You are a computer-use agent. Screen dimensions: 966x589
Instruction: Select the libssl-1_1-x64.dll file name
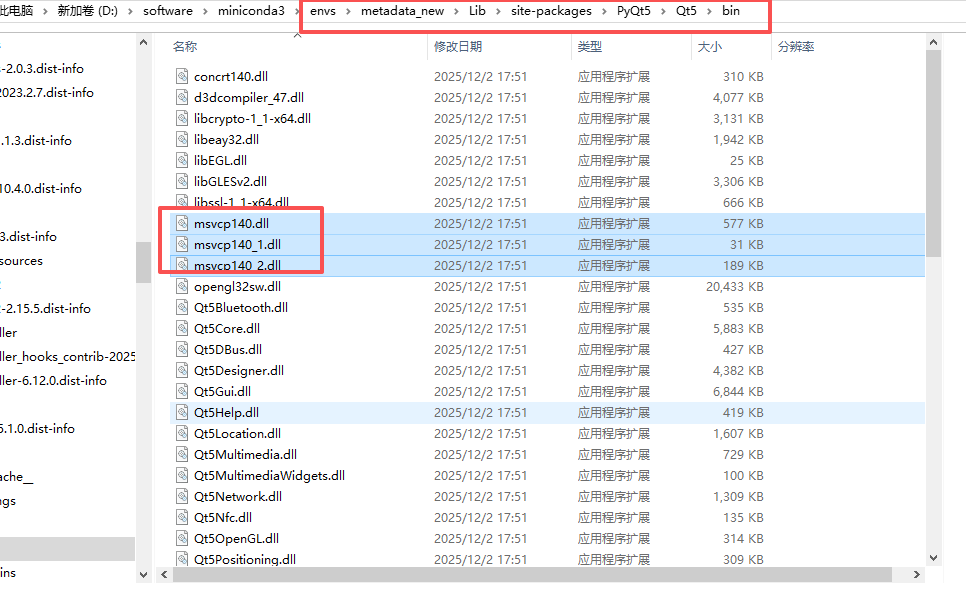point(242,202)
